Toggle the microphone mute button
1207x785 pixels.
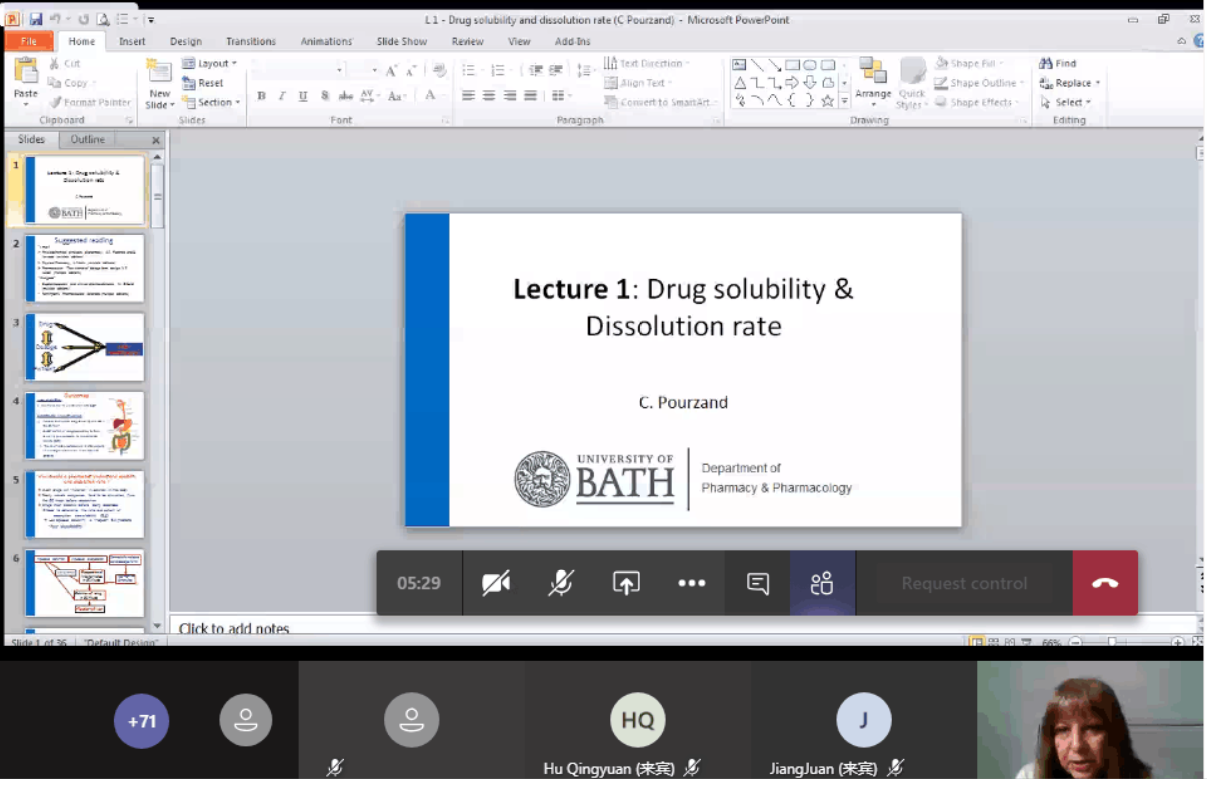[561, 583]
